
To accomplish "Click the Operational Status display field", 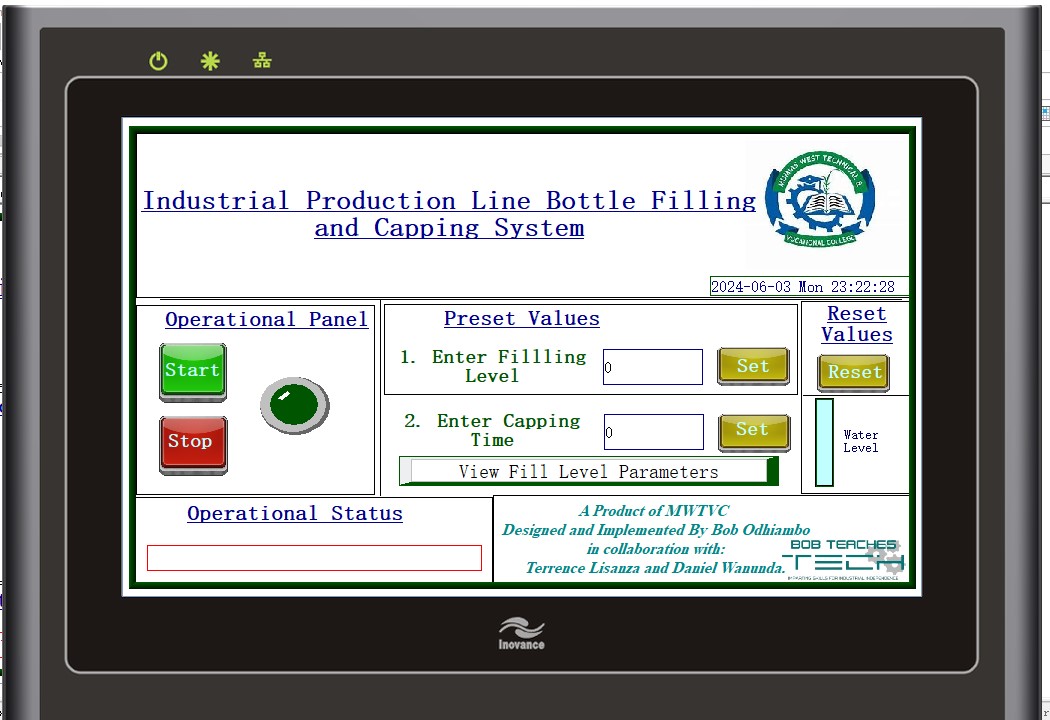I will coord(314,558).
